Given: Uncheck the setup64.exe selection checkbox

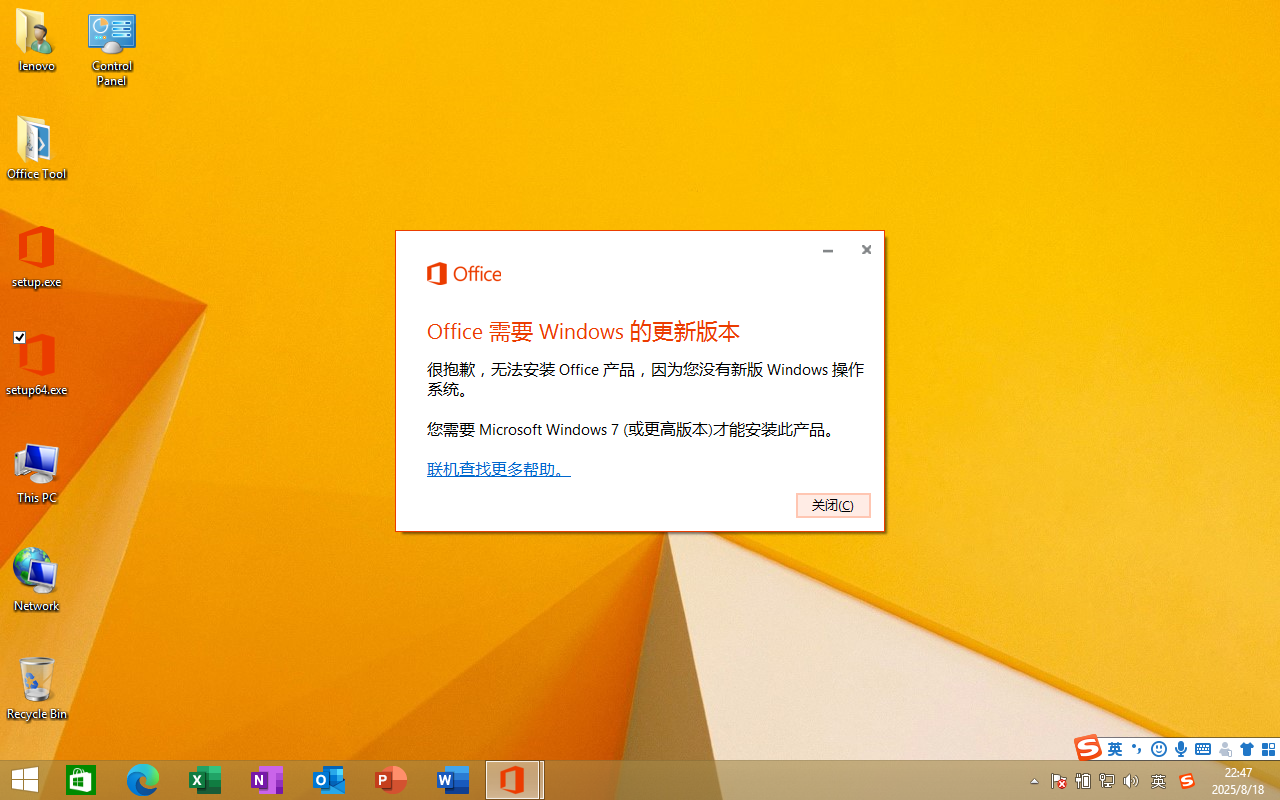Looking at the screenshot, I should coord(19,338).
